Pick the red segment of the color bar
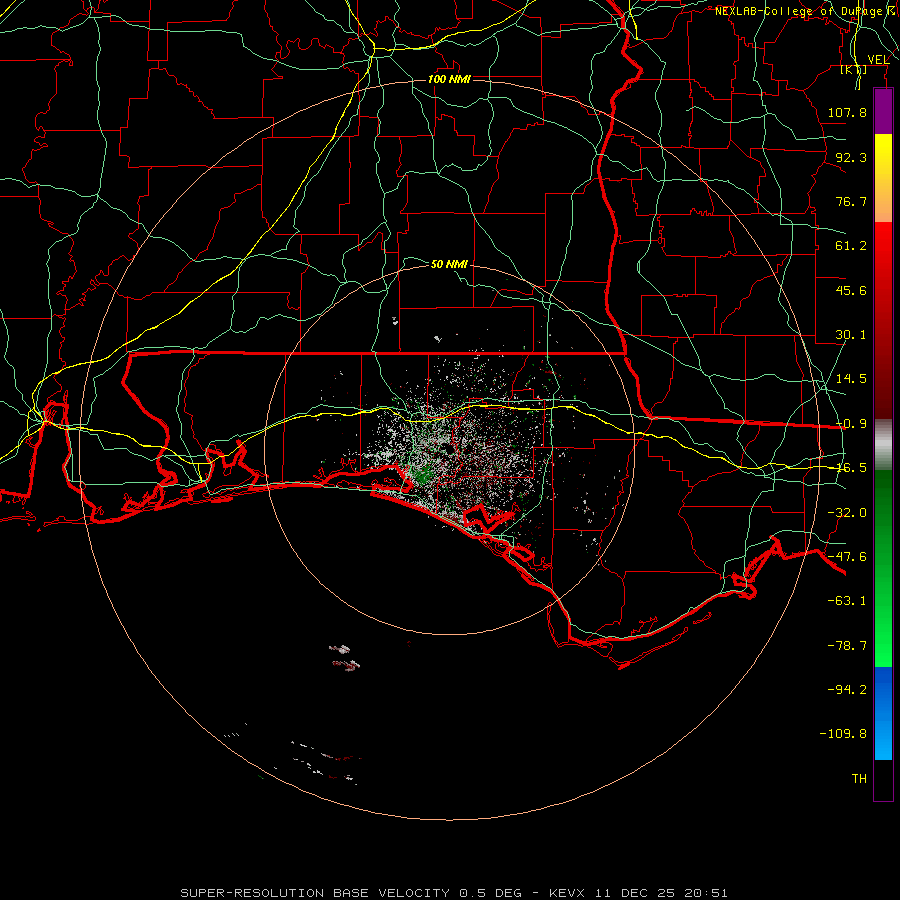900x900 pixels. (883, 320)
